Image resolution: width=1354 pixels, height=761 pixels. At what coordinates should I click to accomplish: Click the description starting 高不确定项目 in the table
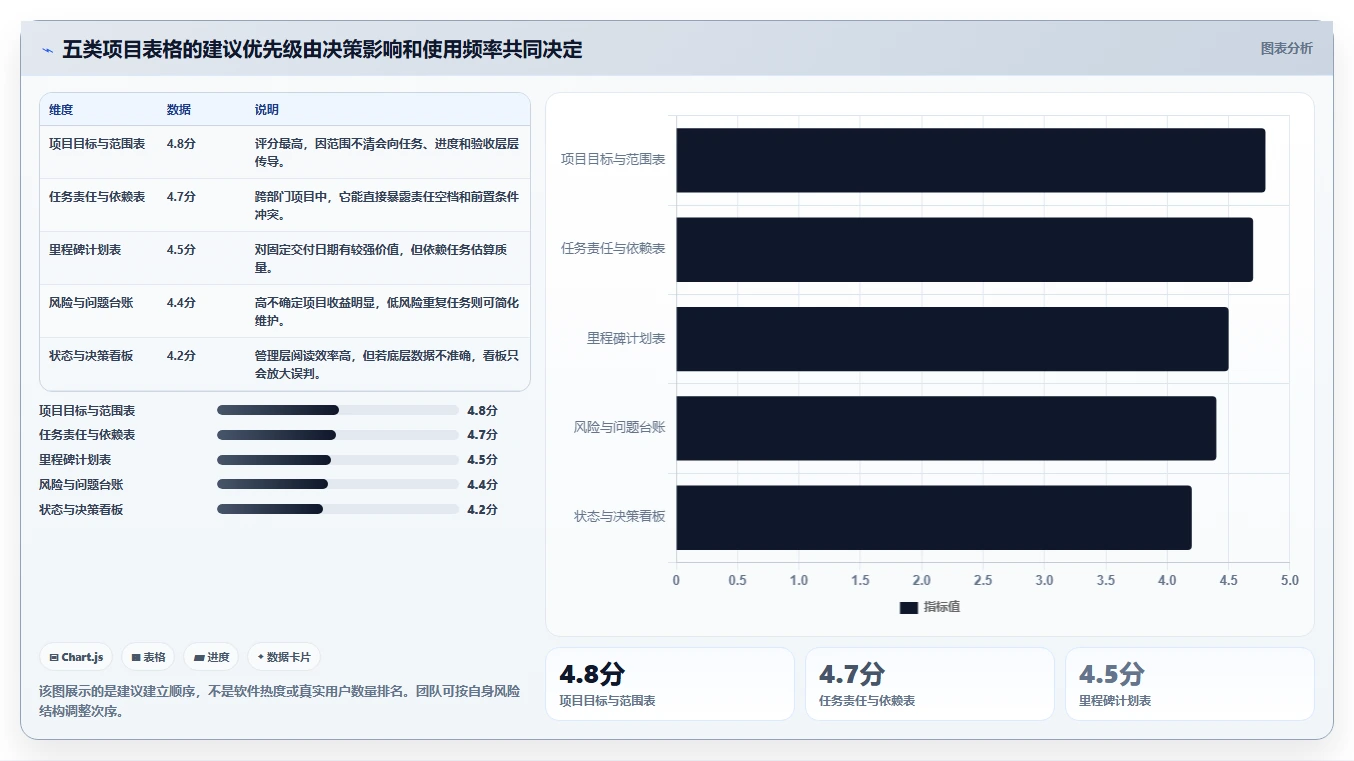(387, 311)
